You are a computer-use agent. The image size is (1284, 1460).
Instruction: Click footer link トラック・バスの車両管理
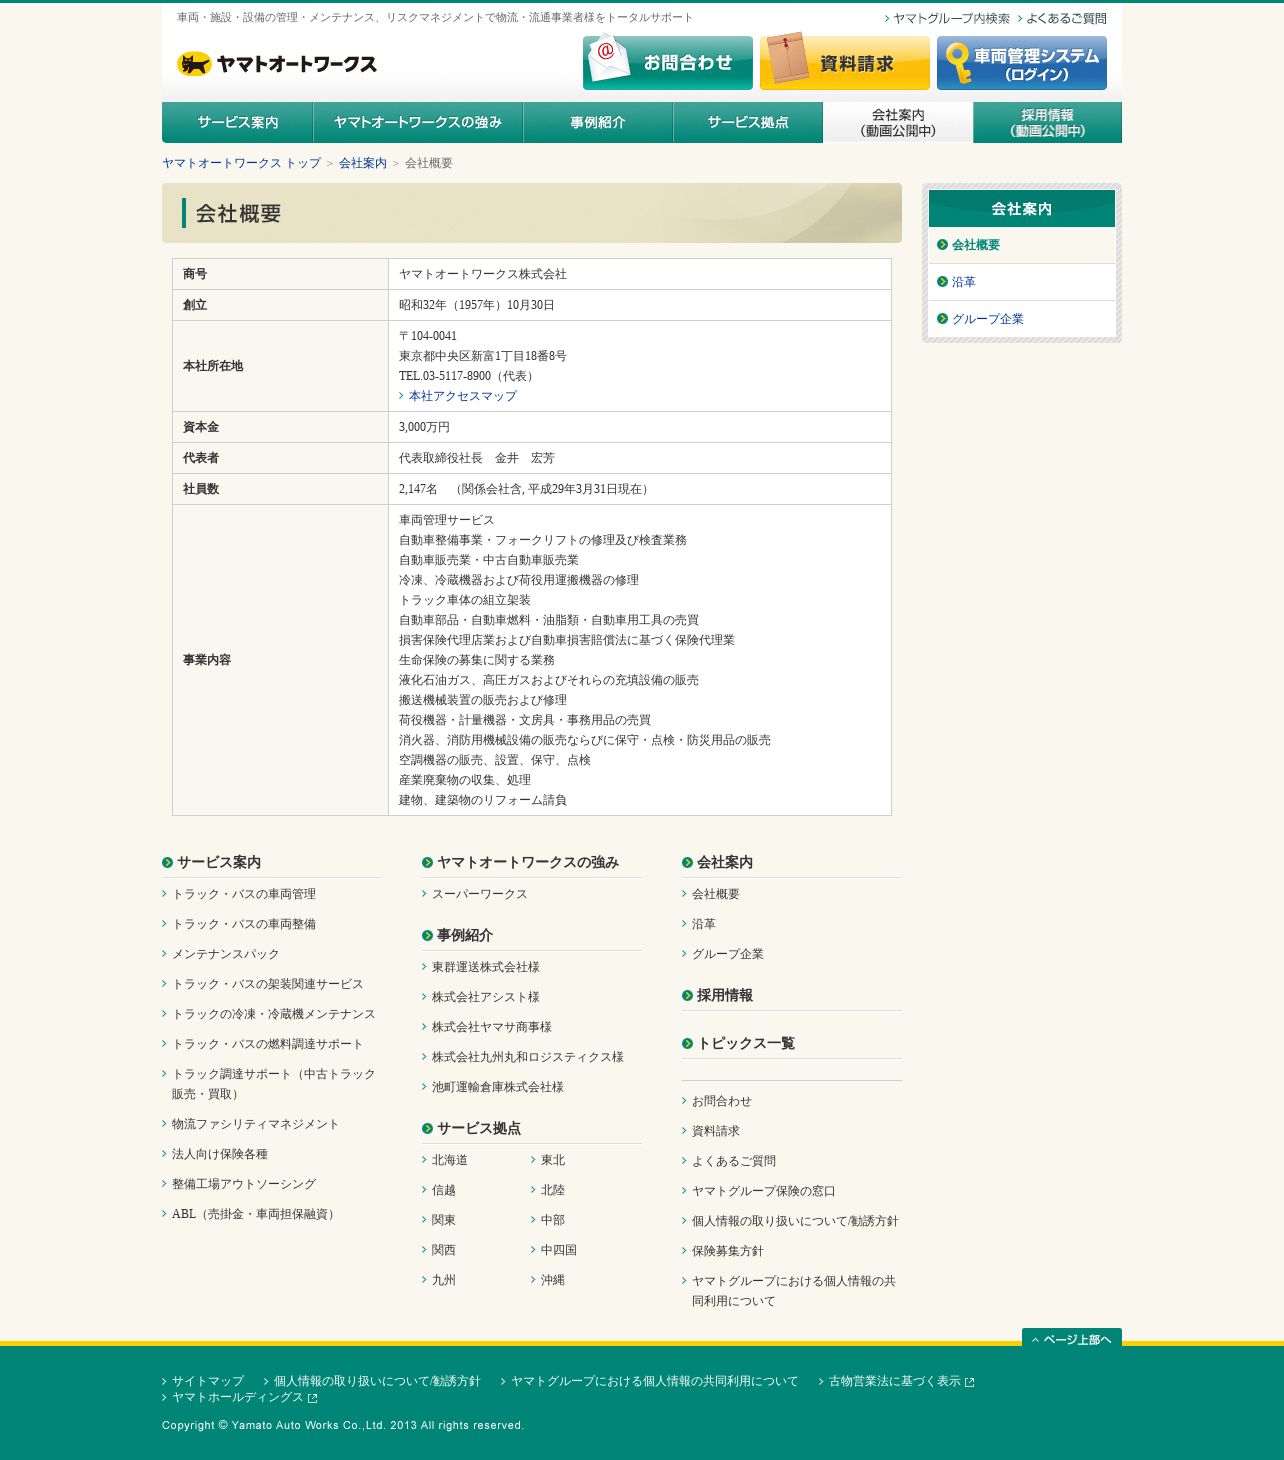click(x=244, y=894)
